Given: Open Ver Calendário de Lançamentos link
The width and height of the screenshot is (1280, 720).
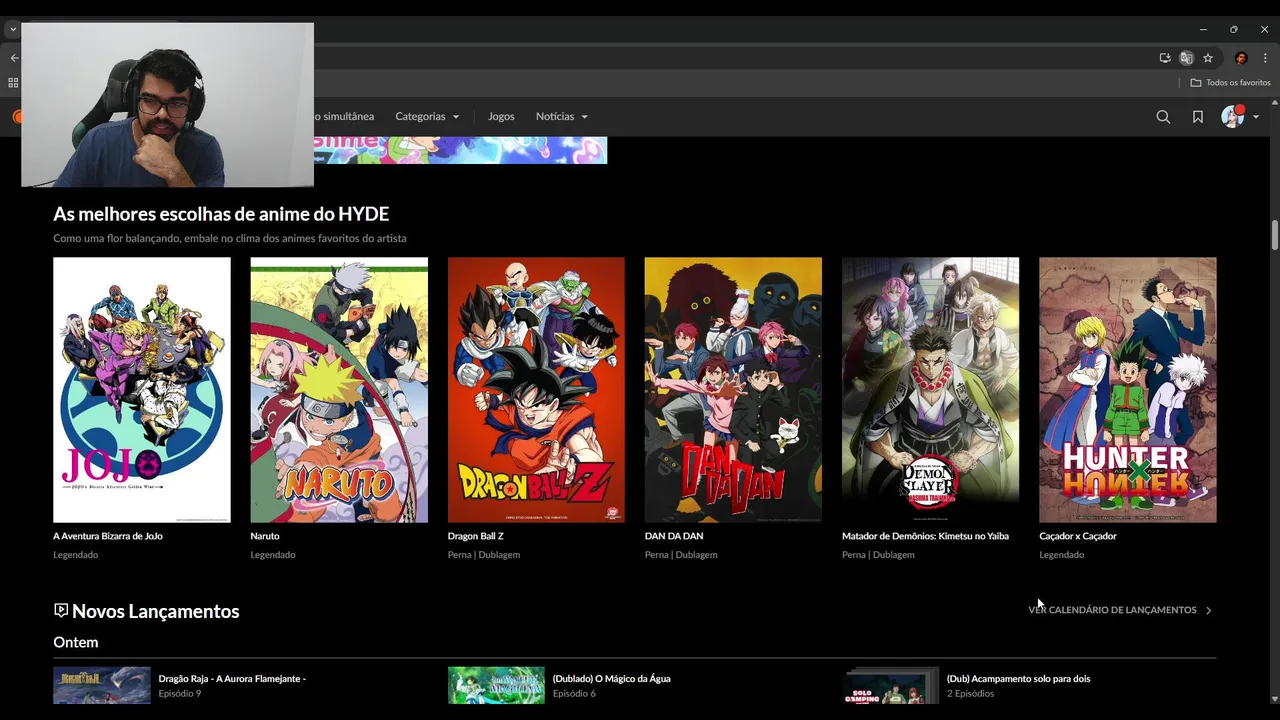Looking at the screenshot, I should tap(1112, 610).
